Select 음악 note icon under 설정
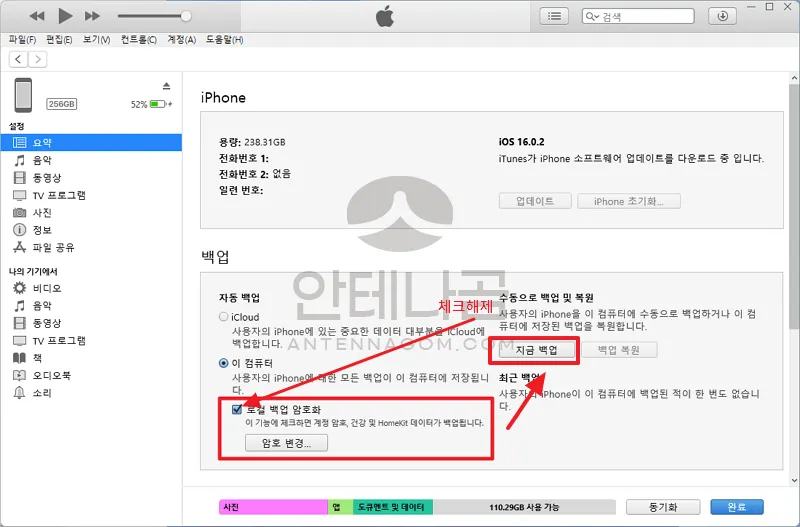Image resolution: width=800 pixels, height=527 pixels. (x=19, y=160)
